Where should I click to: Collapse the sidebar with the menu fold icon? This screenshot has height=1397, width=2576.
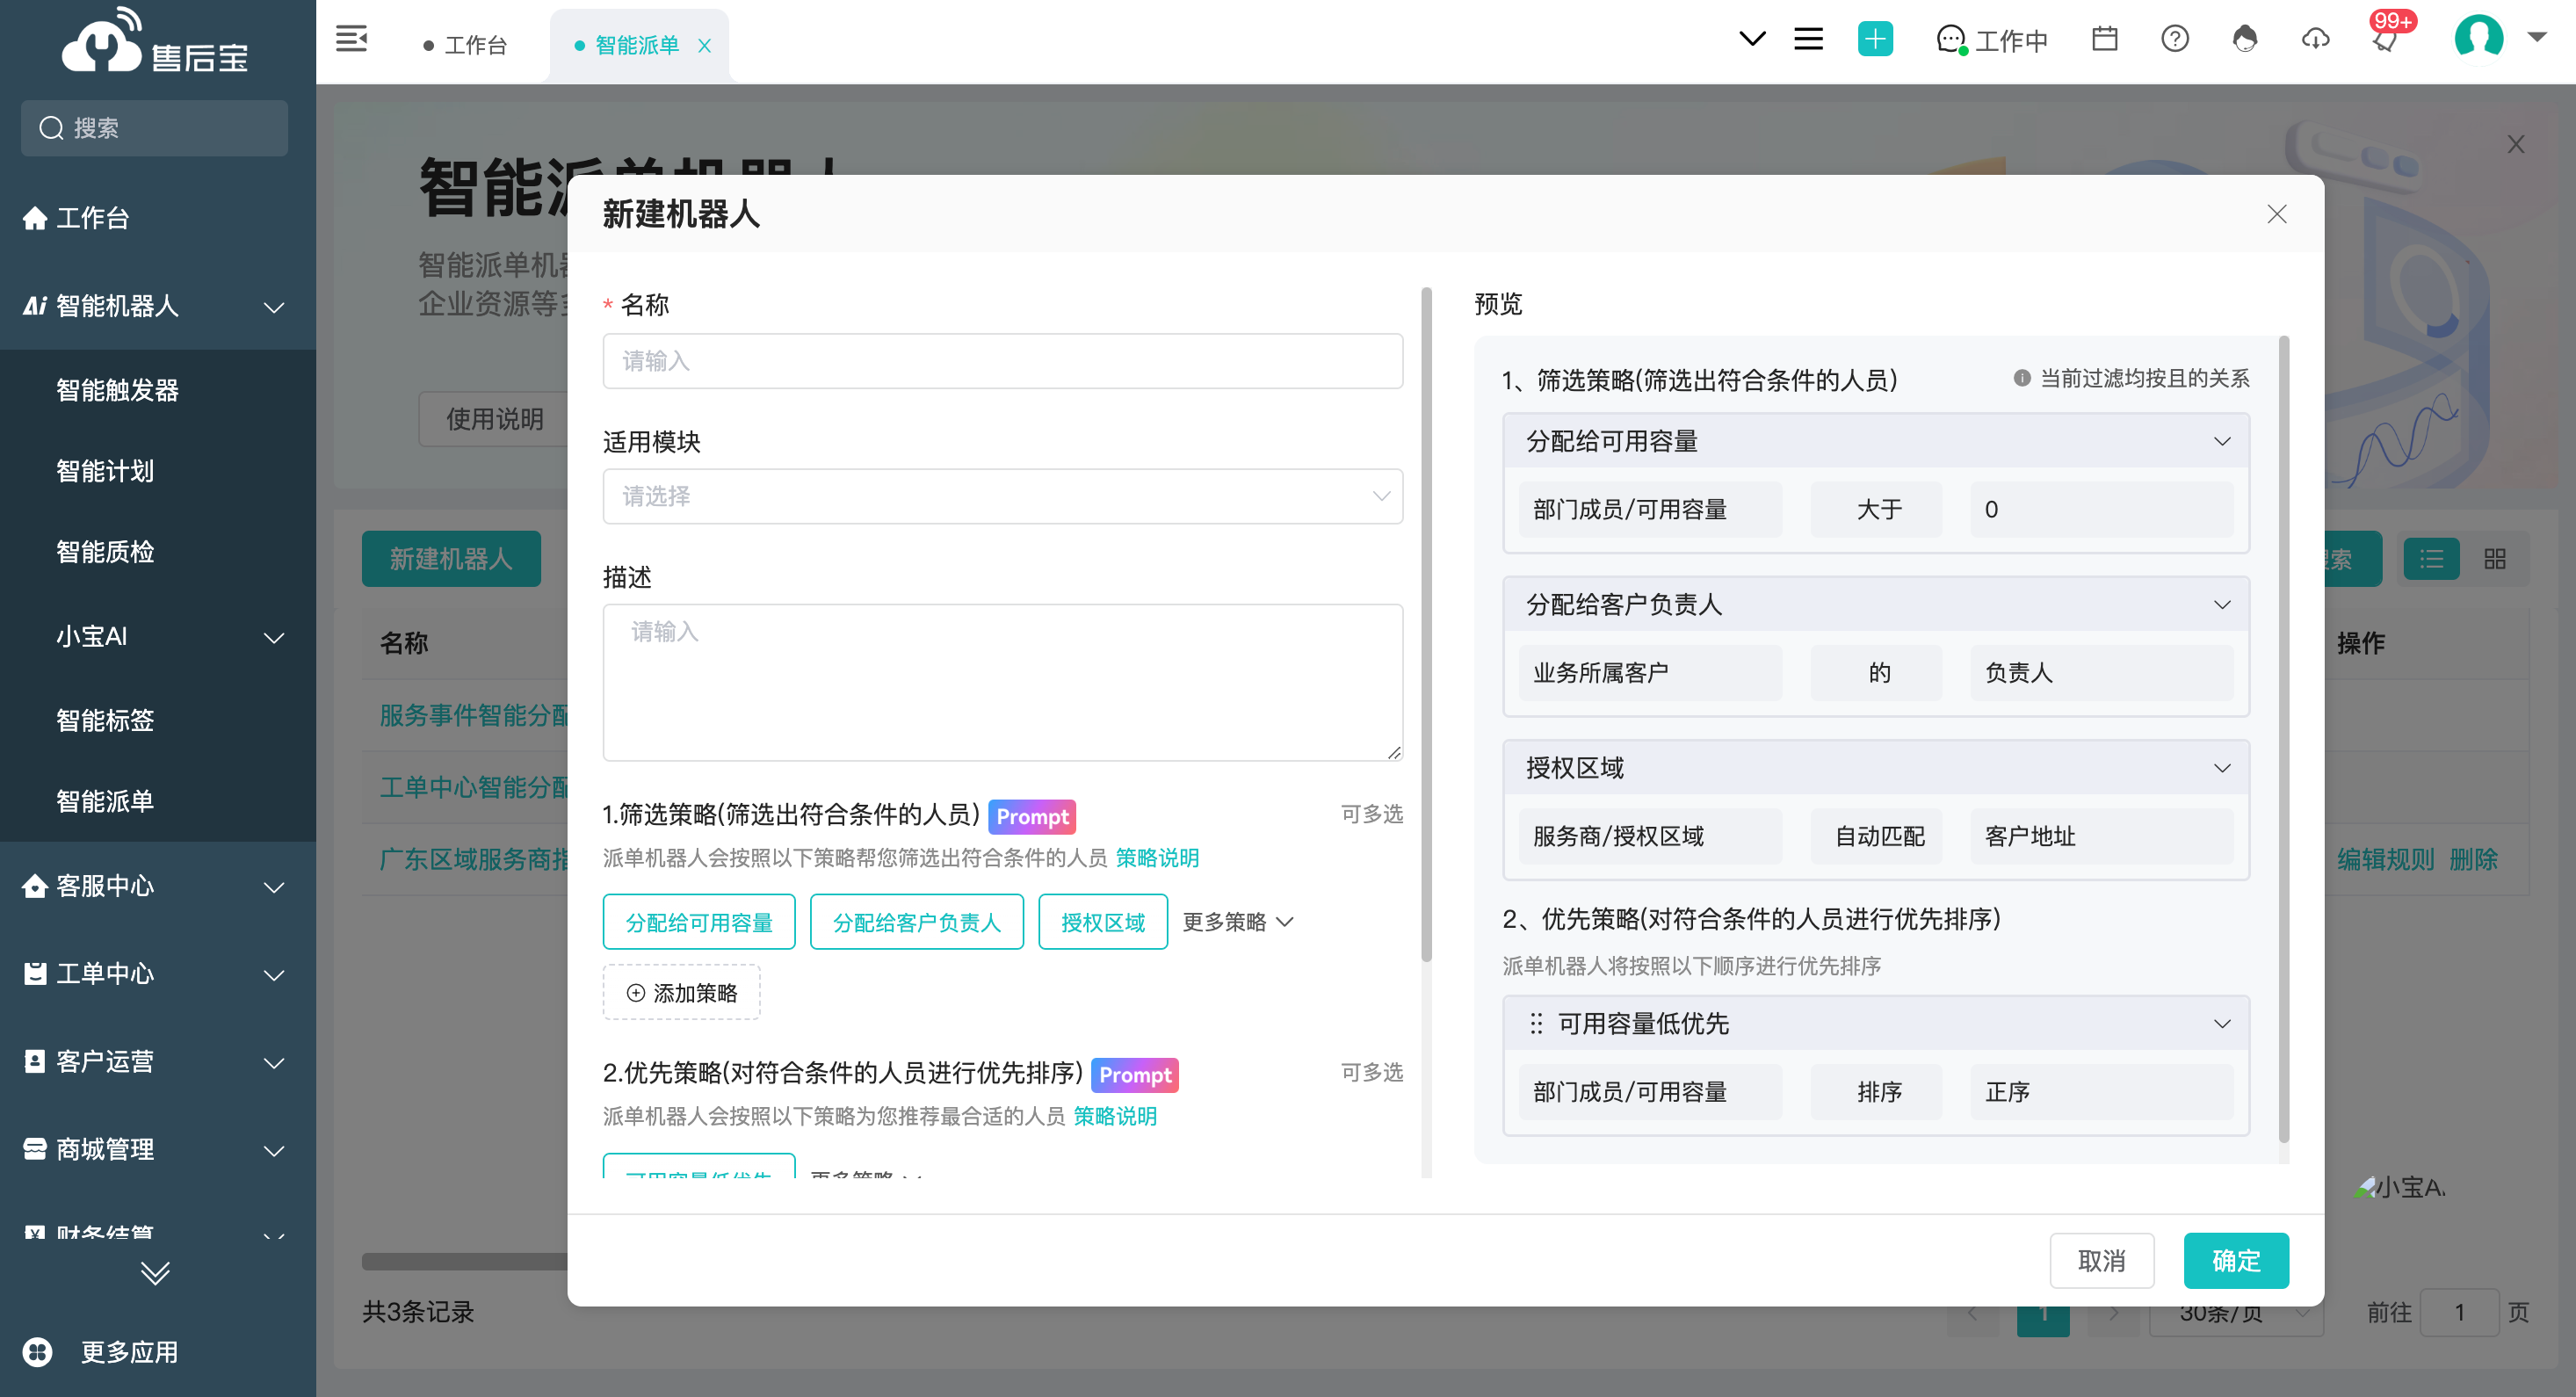(x=351, y=40)
